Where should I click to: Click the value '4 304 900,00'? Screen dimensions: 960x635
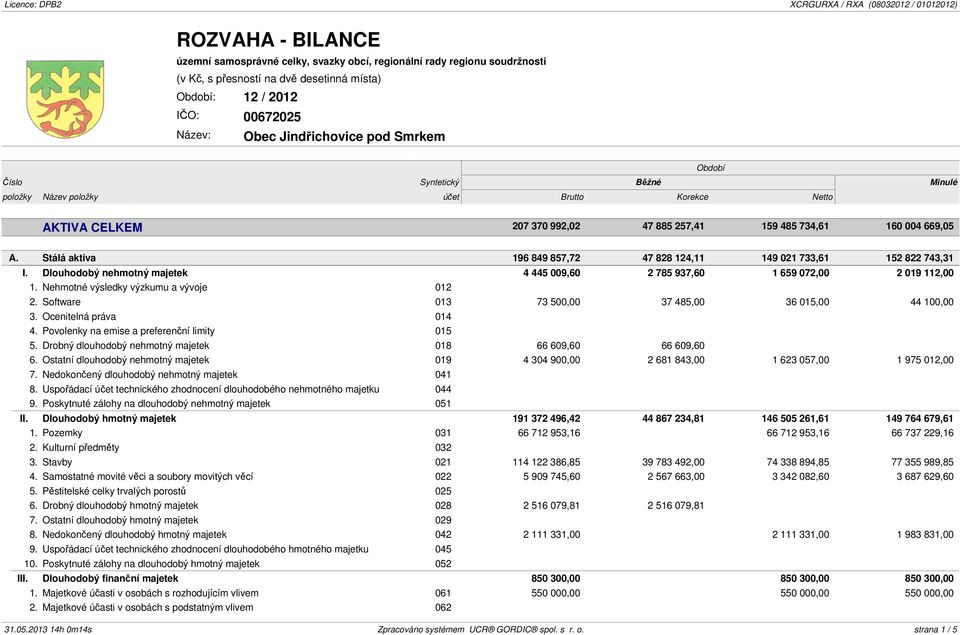click(552, 360)
